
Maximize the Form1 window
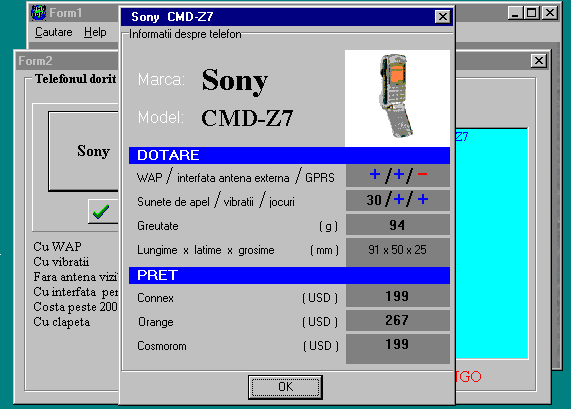(x=531, y=13)
